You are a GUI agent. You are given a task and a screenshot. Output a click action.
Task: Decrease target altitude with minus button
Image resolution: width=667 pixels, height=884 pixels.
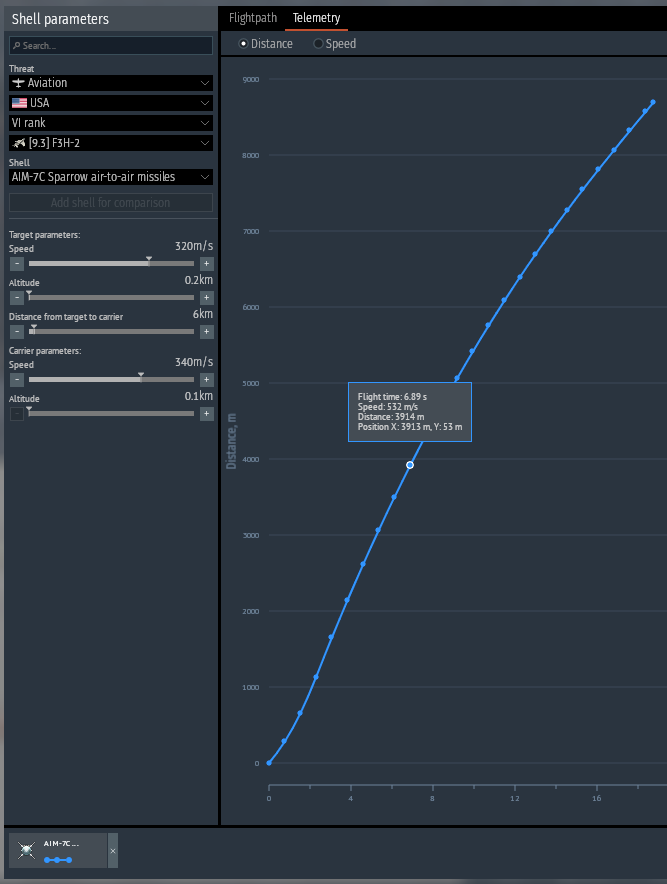[x=17, y=297]
